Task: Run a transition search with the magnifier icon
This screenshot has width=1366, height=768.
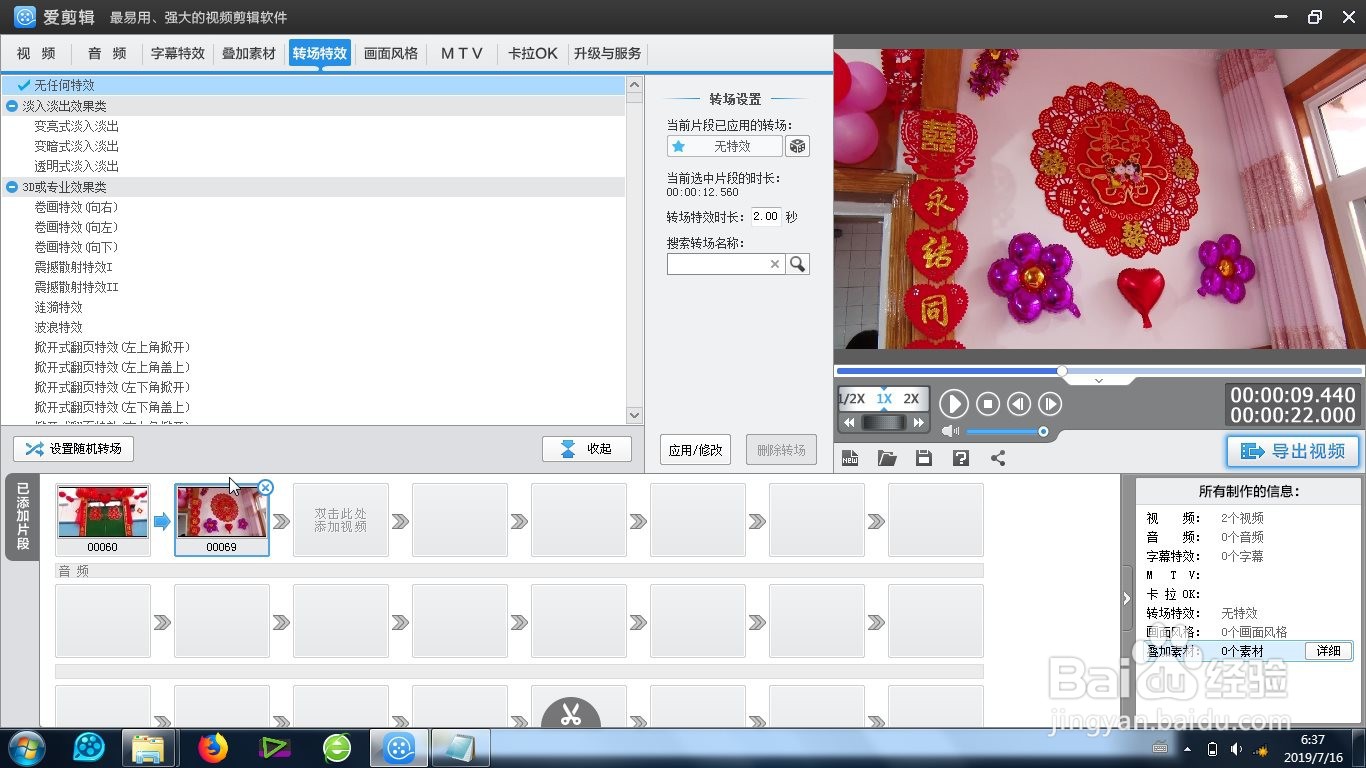Action: pyautogui.click(x=797, y=263)
